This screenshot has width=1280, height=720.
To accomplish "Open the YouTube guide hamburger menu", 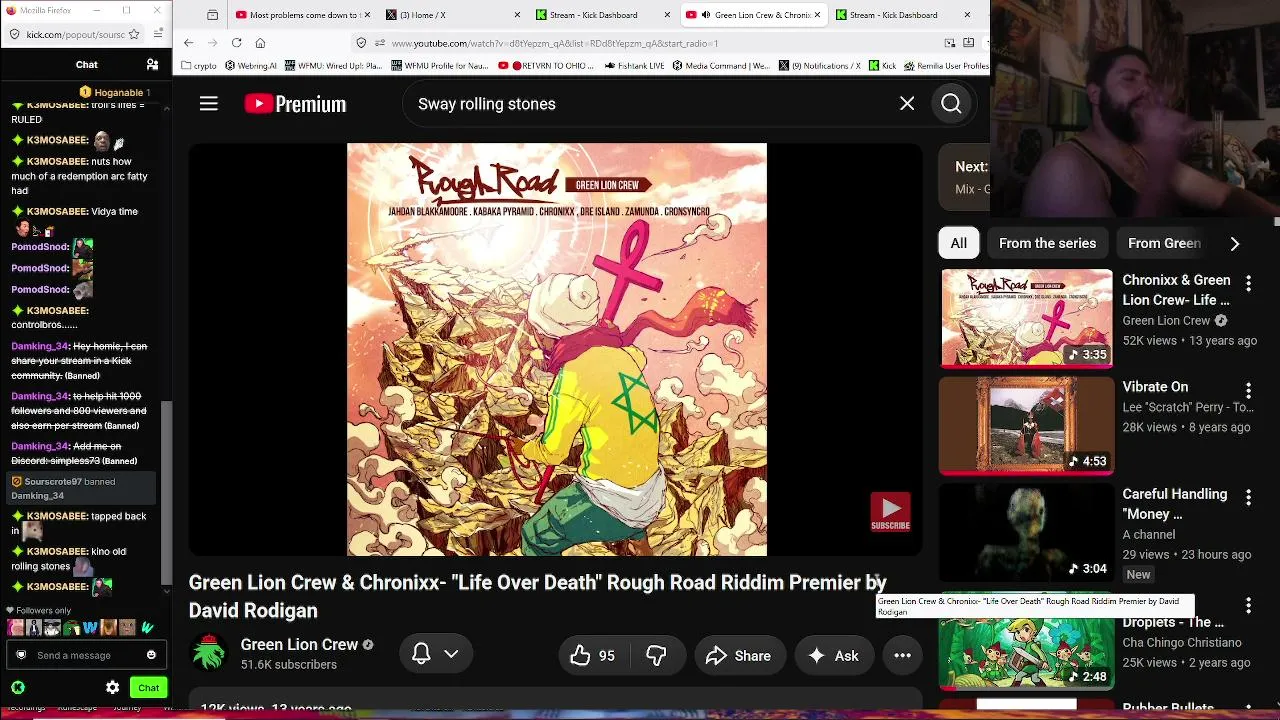I will point(208,104).
